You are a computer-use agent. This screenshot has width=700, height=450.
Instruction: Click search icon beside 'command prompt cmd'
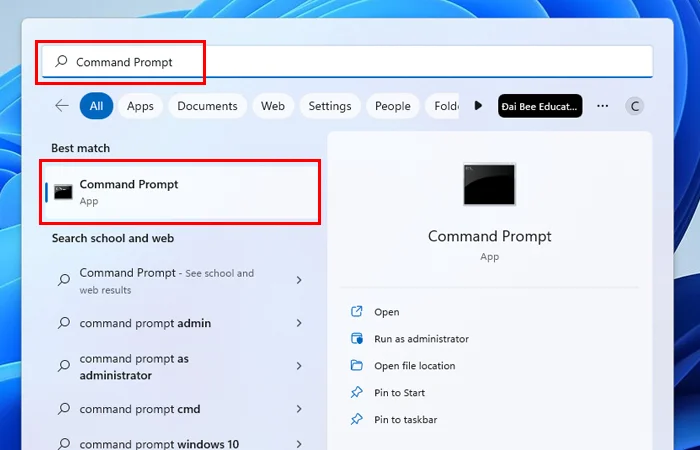point(64,408)
